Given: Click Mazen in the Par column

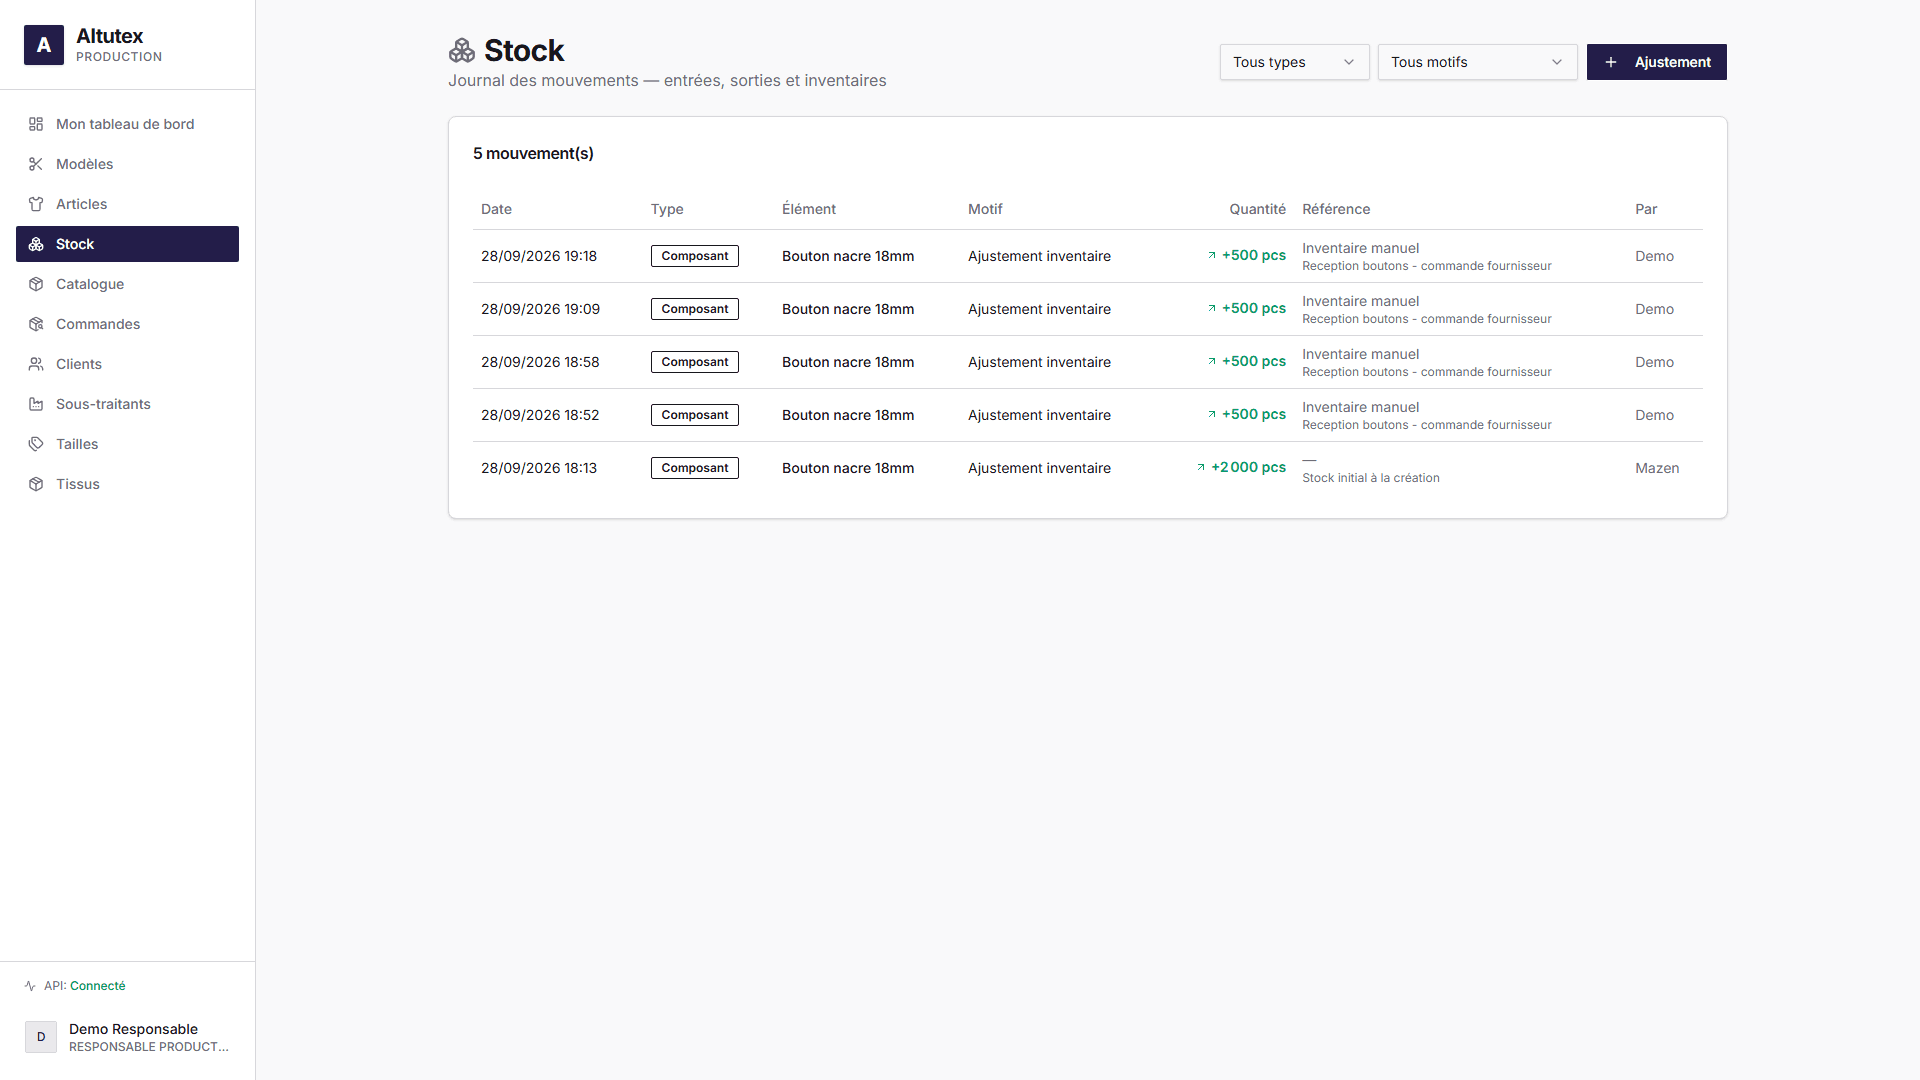Looking at the screenshot, I should pos(1657,468).
